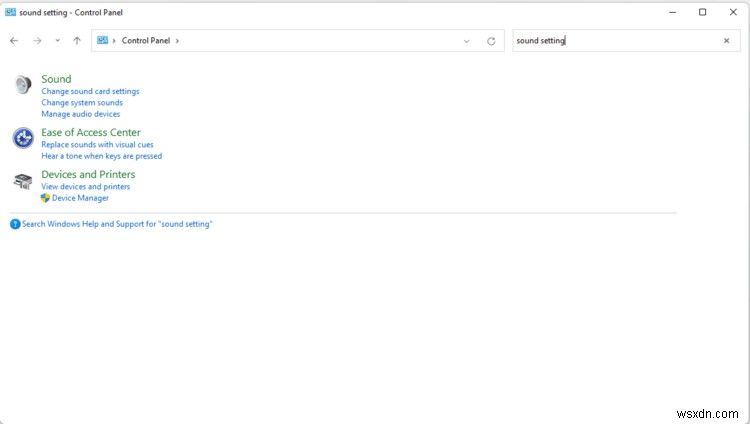Image resolution: width=750 pixels, height=424 pixels.
Task: Open Change sound card settings
Action: [x=90, y=91]
